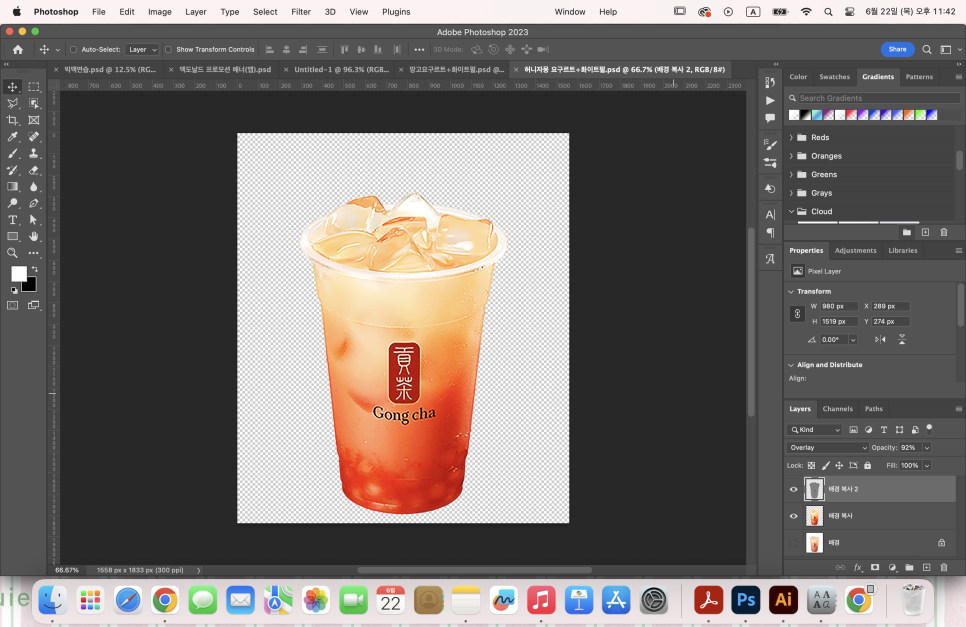Select the Eraser tool
Image resolution: width=966 pixels, height=627 pixels.
click(x=34, y=170)
